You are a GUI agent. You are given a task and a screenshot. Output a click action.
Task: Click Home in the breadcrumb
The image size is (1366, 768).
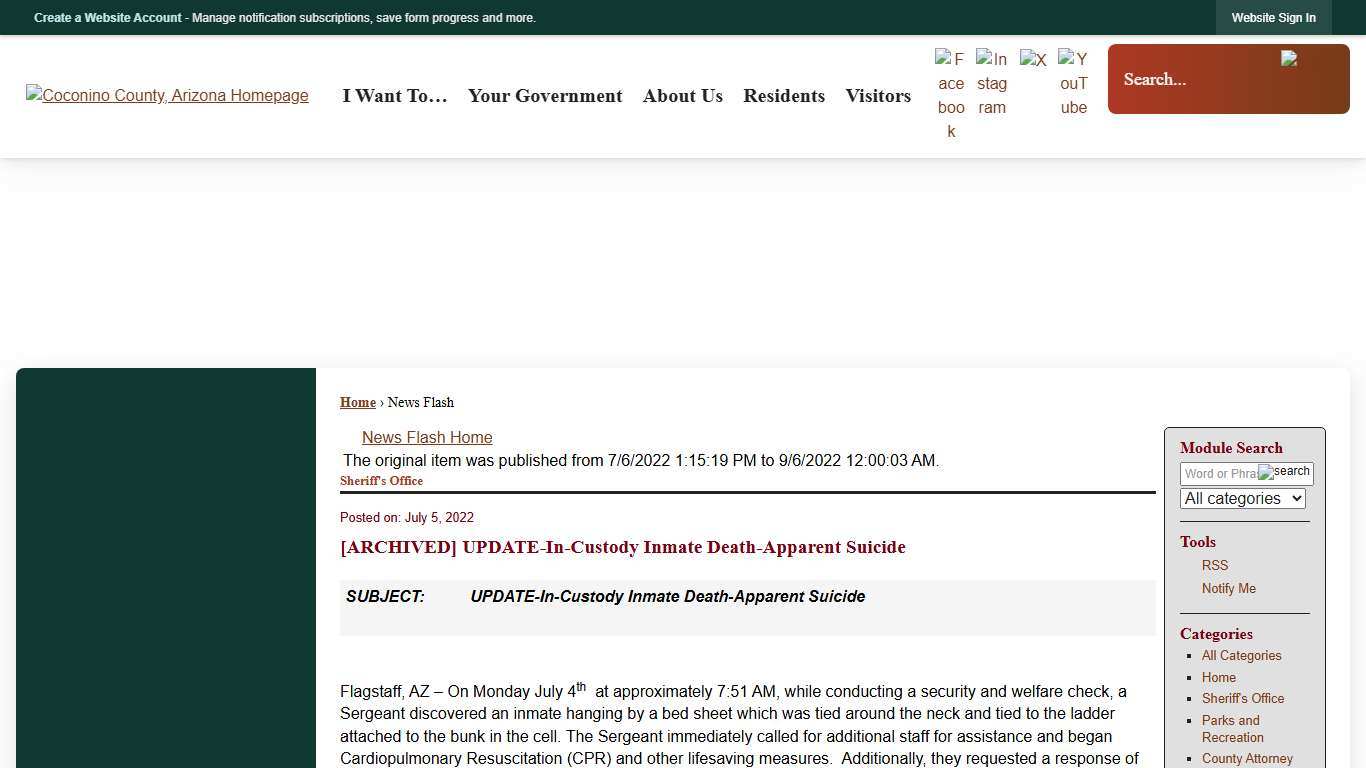(x=358, y=402)
